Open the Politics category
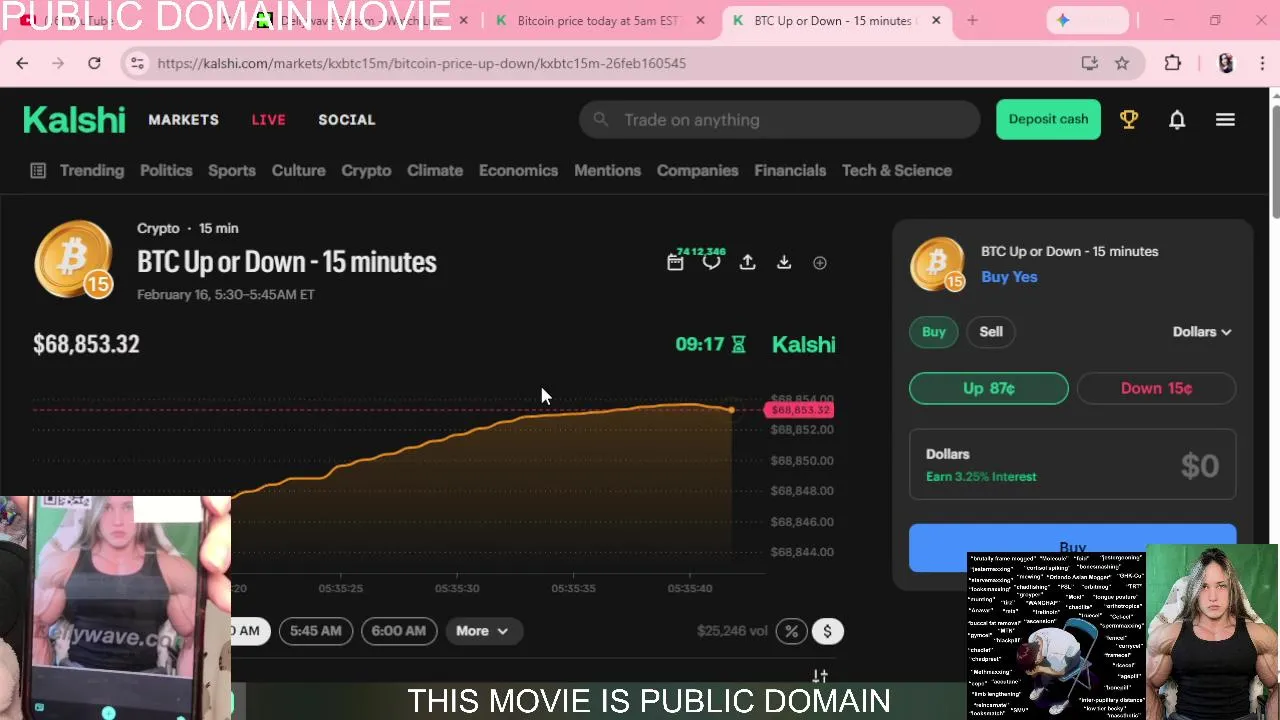 166,171
